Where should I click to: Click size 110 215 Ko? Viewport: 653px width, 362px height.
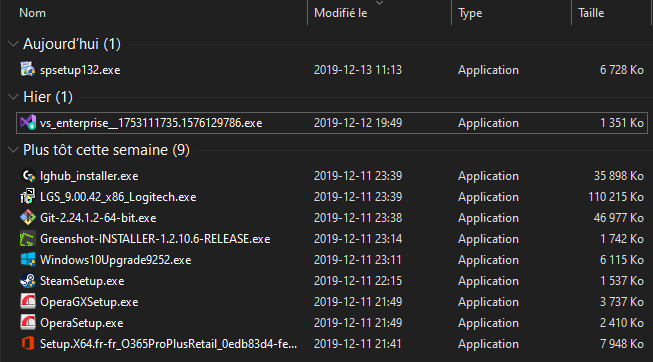(x=616, y=197)
